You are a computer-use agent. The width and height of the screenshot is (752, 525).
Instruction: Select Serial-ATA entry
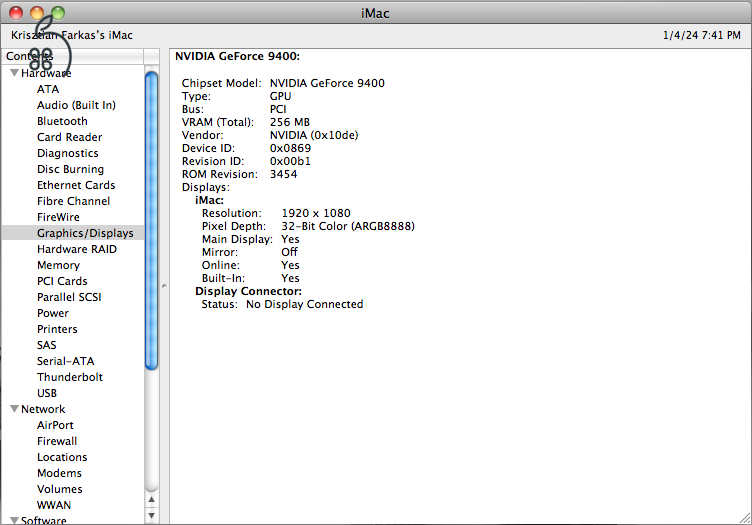(x=66, y=361)
